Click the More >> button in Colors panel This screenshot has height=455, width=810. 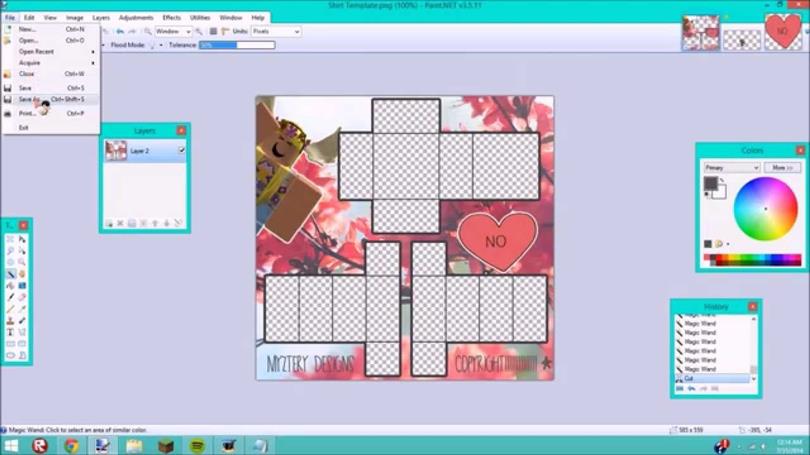(782, 168)
